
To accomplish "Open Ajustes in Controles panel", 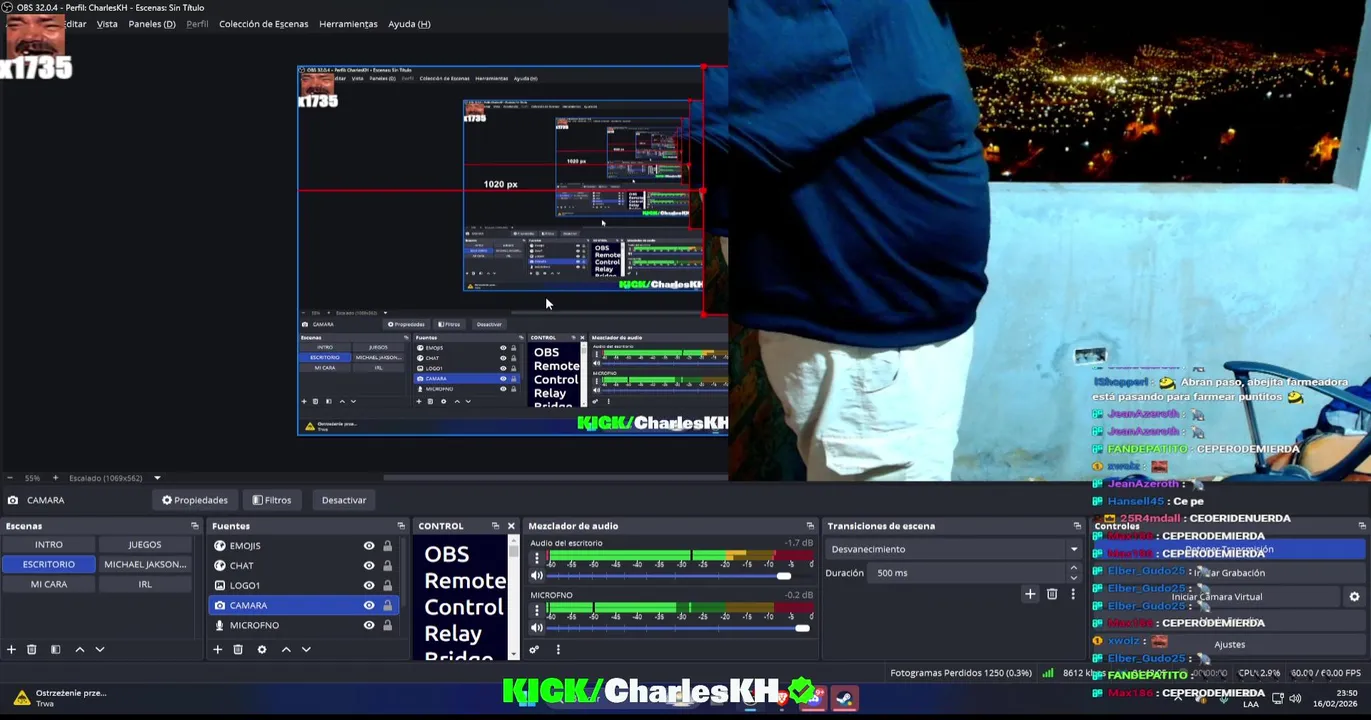I will tap(1229, 645).
